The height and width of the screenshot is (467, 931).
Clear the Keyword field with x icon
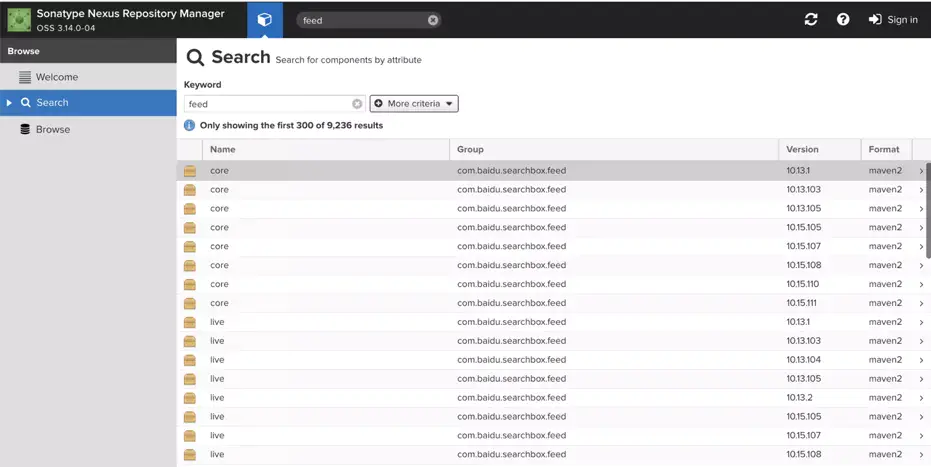357,104
